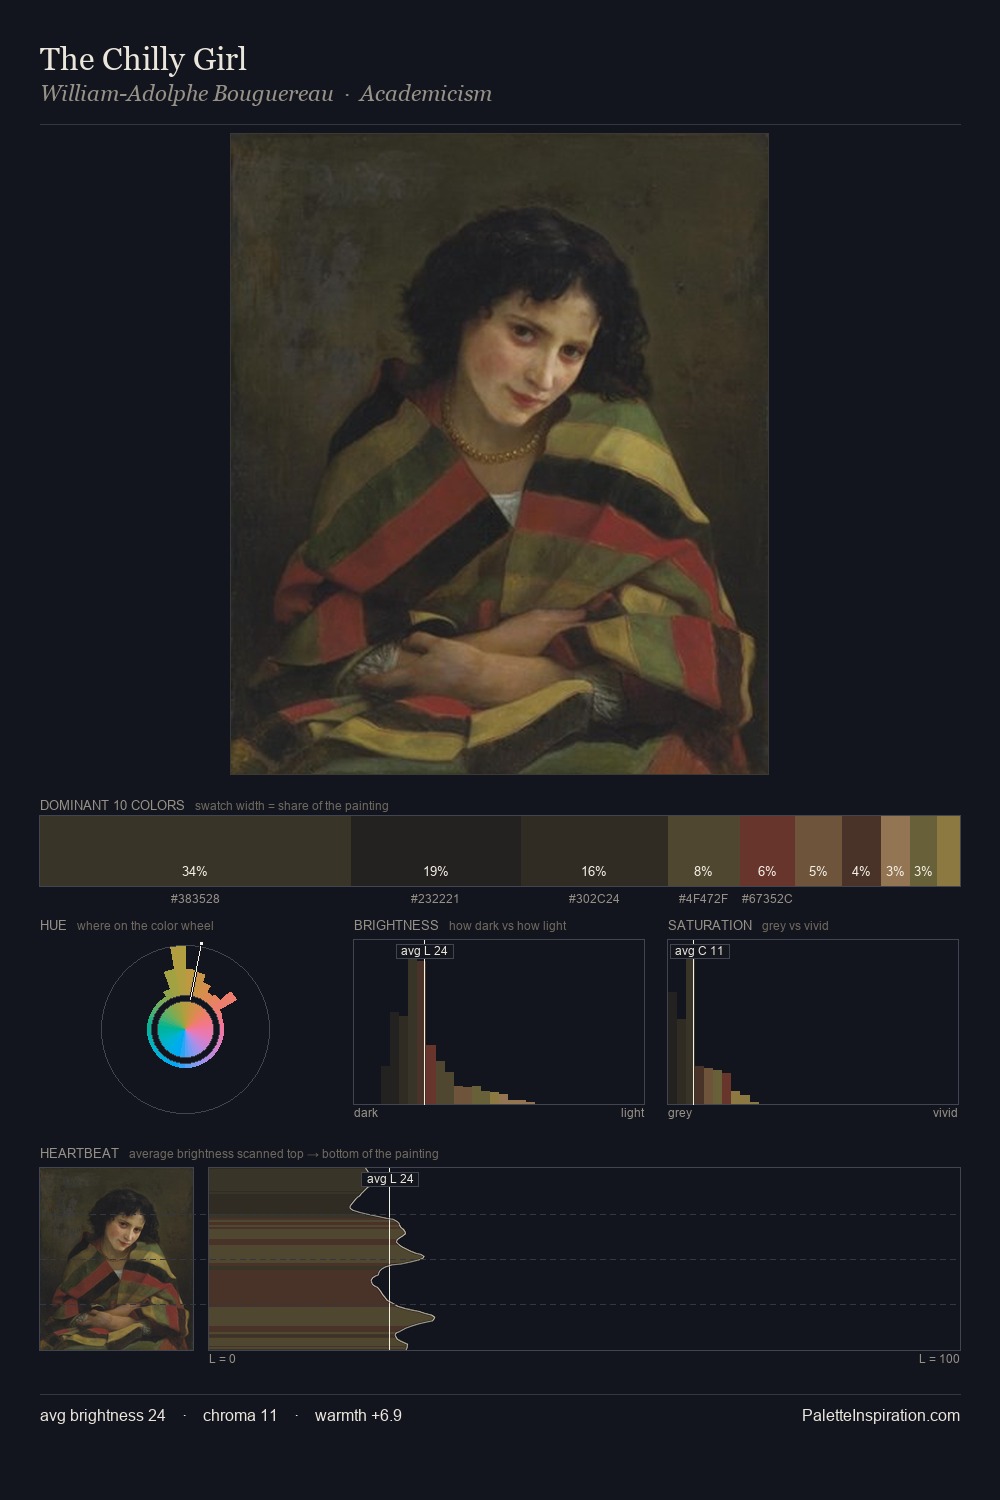
Task: Click the 'vivid' saturation axis label
Action: (x=945, y=1113)
